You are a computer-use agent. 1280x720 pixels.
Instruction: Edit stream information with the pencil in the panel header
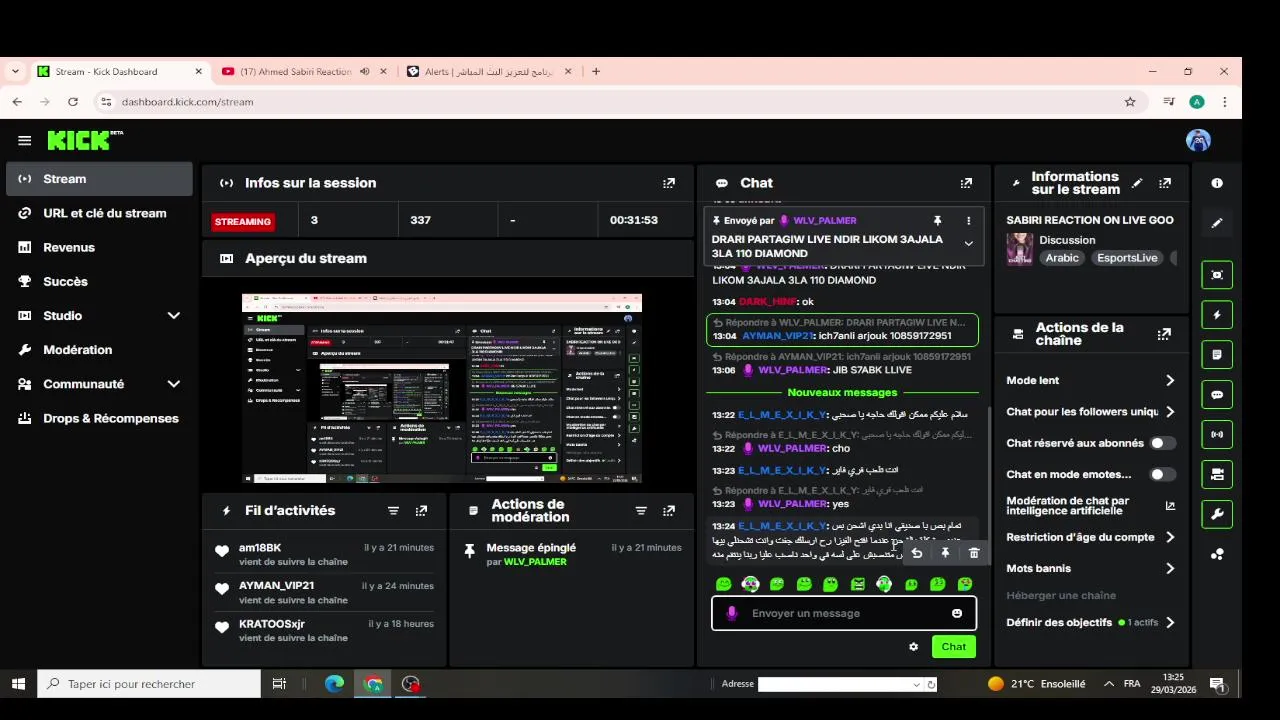[x=1137, y=183]
